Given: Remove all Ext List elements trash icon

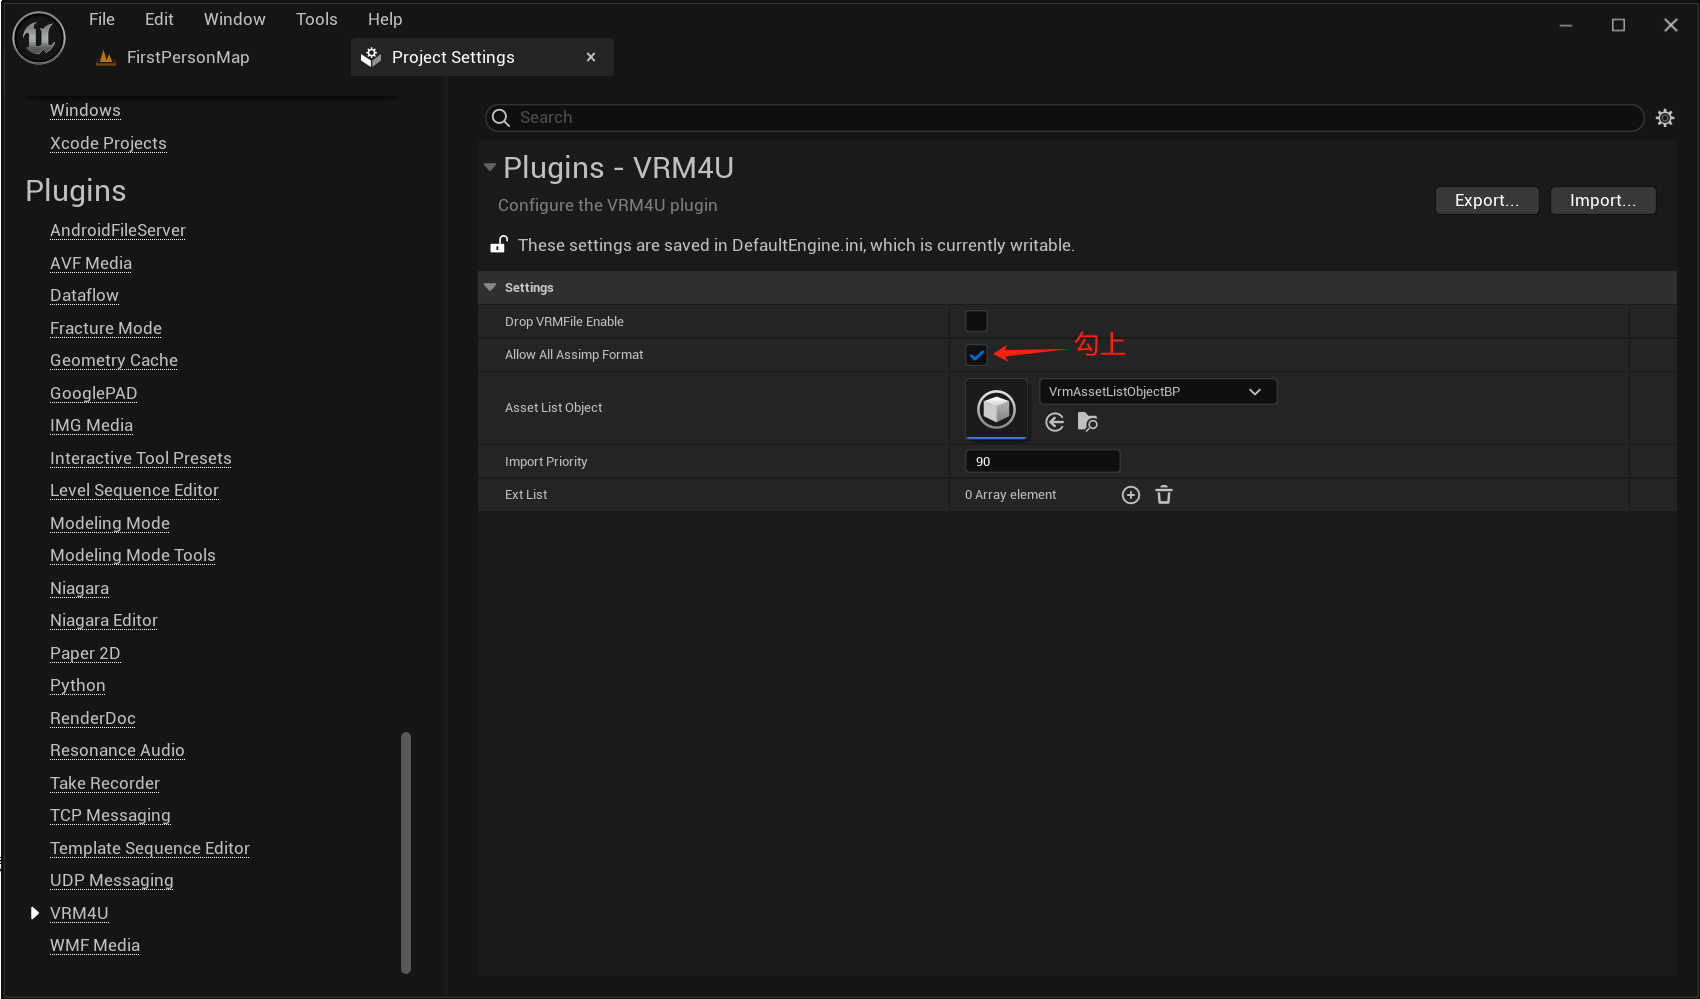Looking at the screenshot, I should [1164, 495].
